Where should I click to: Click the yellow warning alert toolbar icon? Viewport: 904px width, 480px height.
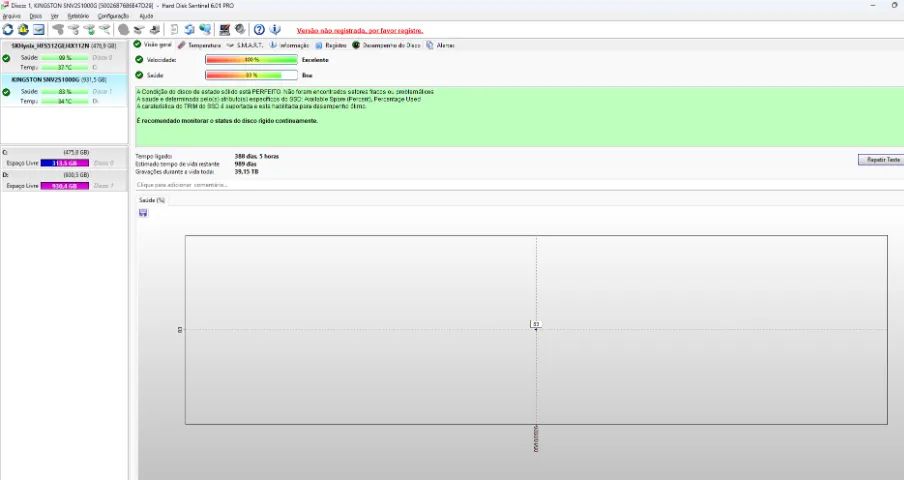point(23,29)
